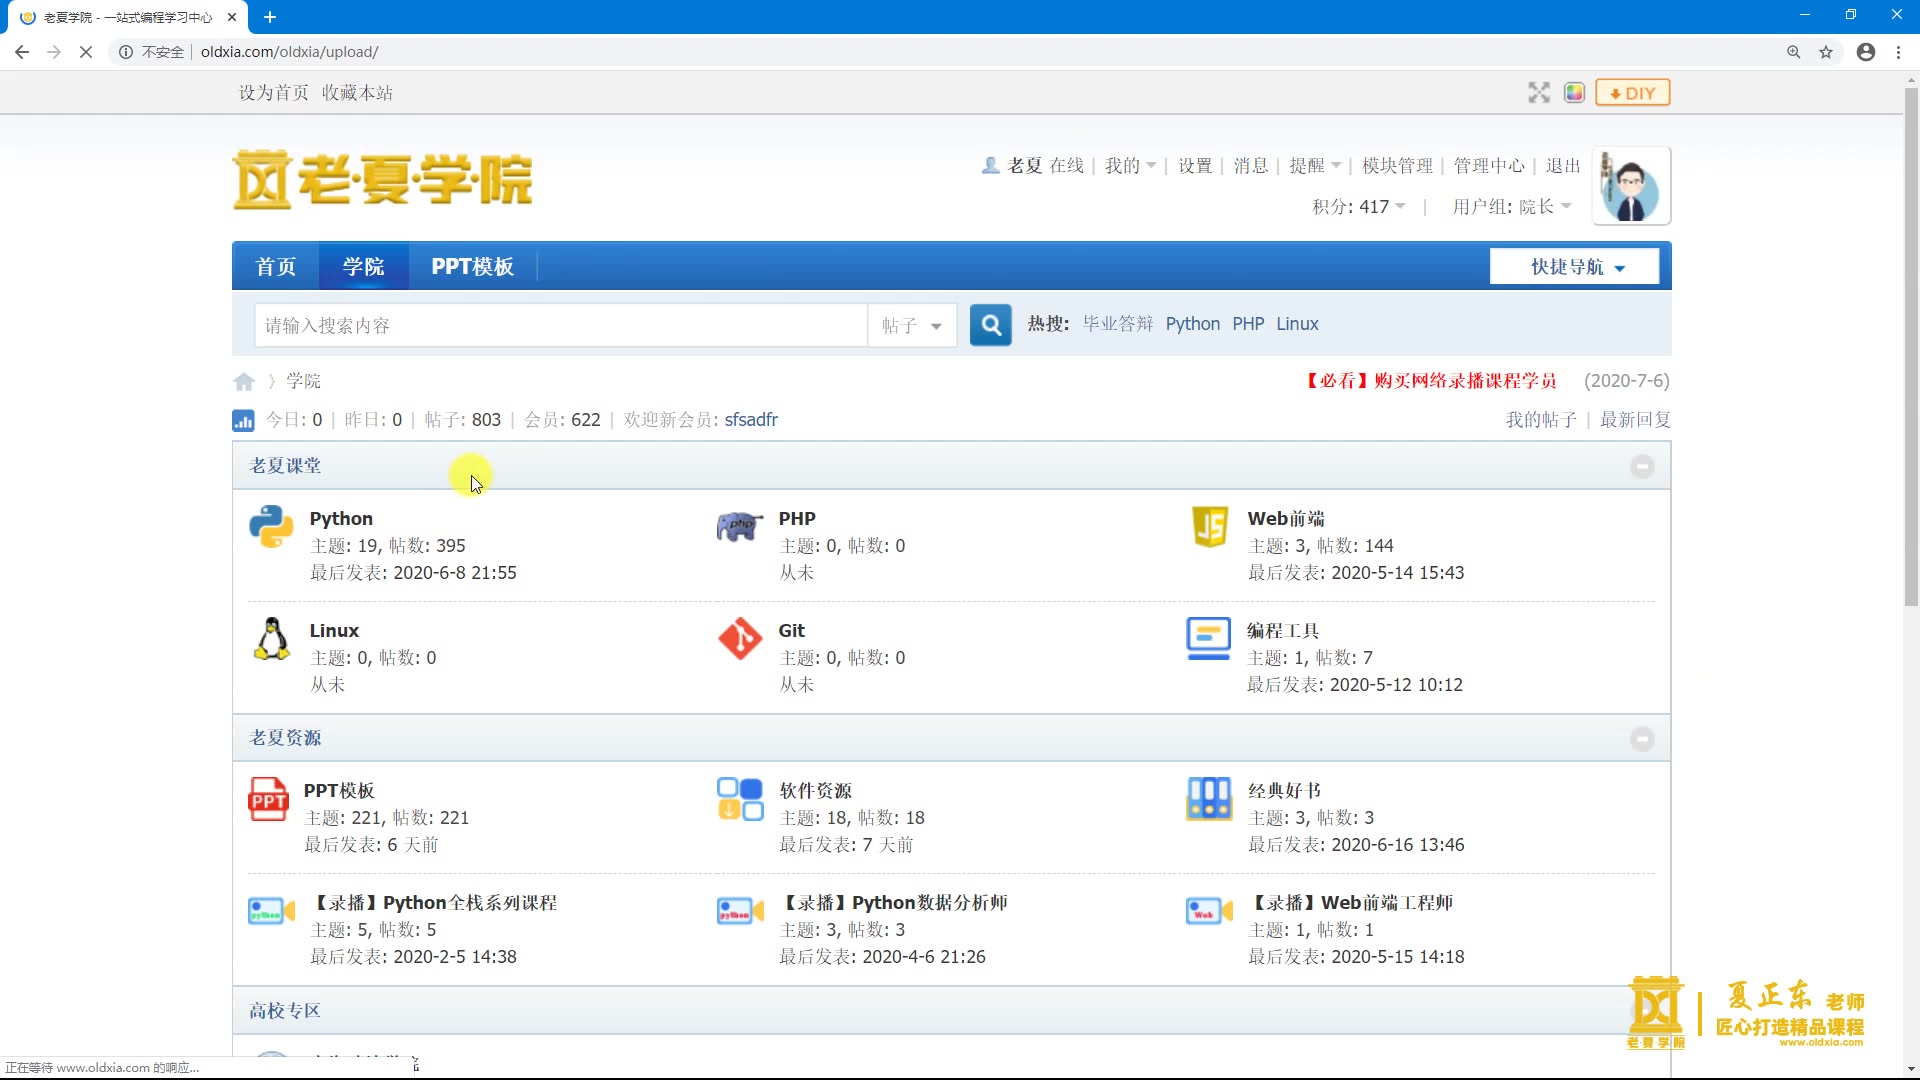
Task: Click the Linux penguin forum icon
Action: click(271, 639)
